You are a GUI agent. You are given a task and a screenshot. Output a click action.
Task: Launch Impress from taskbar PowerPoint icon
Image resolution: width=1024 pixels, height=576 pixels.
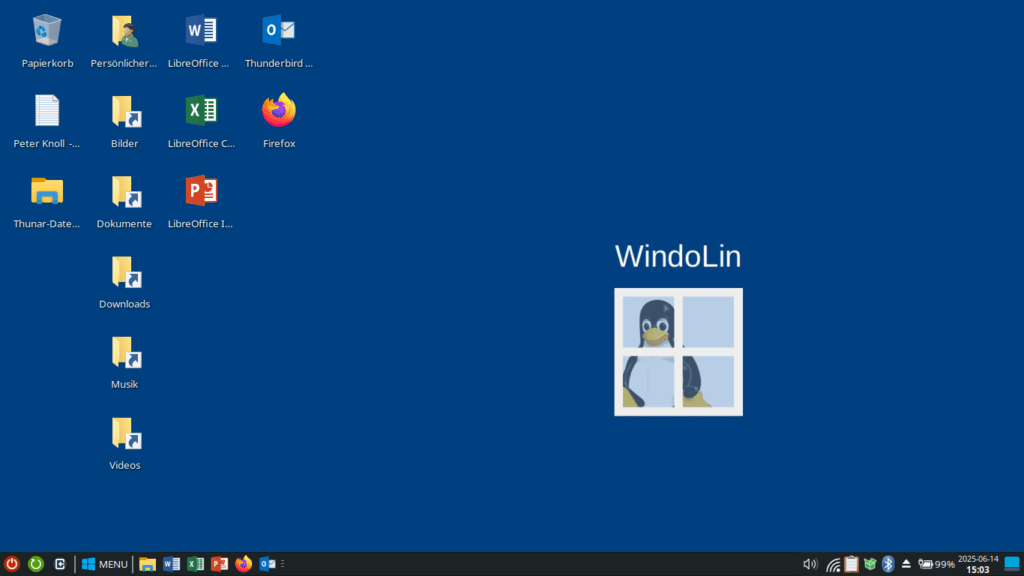coord(219,564)
